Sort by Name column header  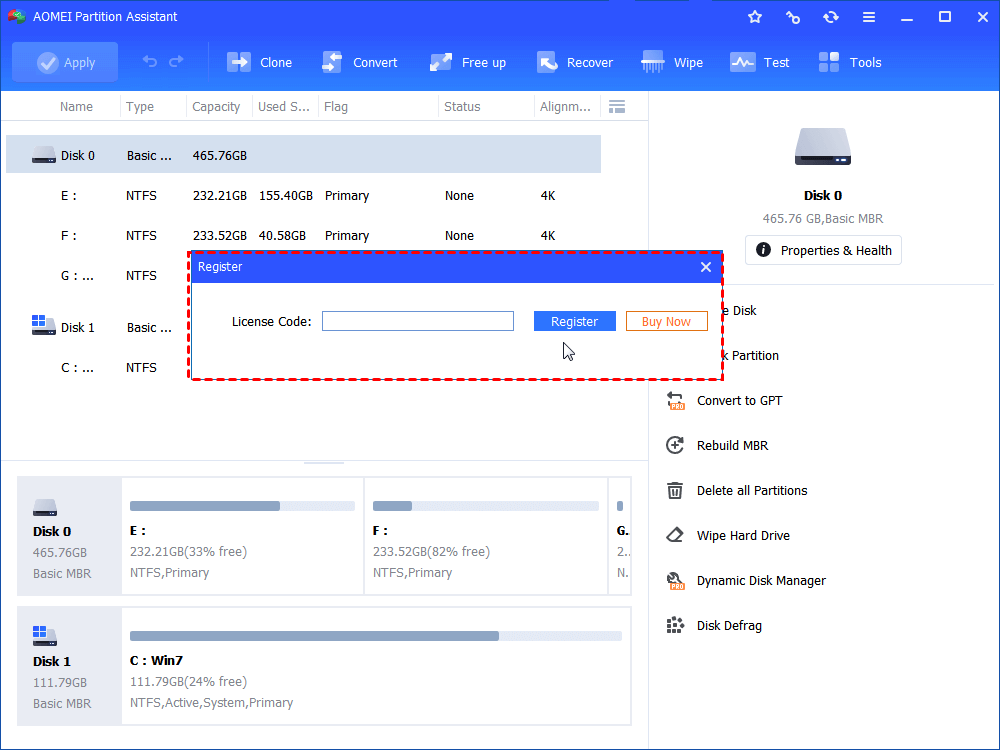pyautogui.click(x=77, y=107)
